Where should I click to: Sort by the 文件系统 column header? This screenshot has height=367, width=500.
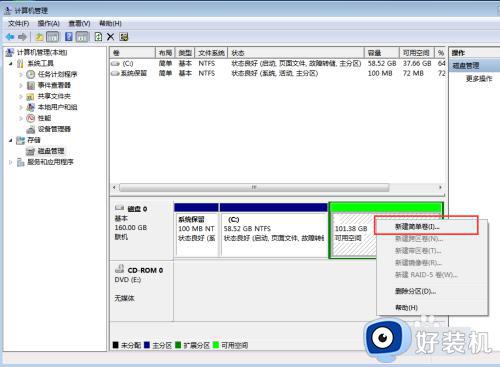click(211, 53)
